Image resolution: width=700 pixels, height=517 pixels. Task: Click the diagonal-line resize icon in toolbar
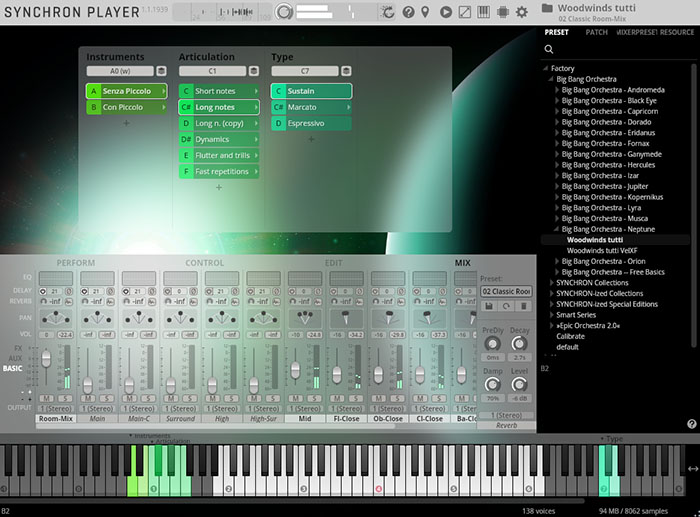[x=465, y=12]
